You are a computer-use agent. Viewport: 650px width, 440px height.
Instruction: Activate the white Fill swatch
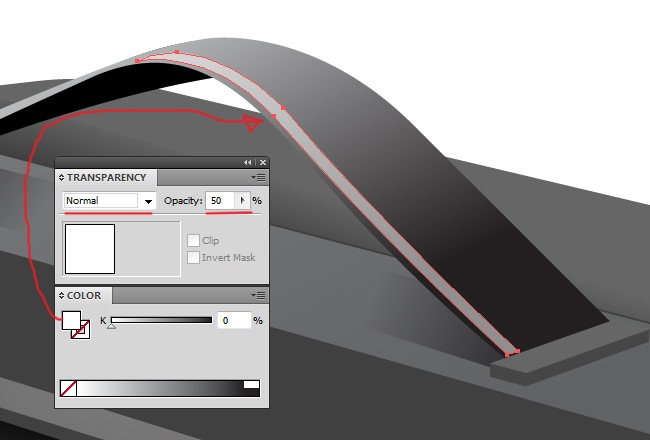tap(71, 320)
